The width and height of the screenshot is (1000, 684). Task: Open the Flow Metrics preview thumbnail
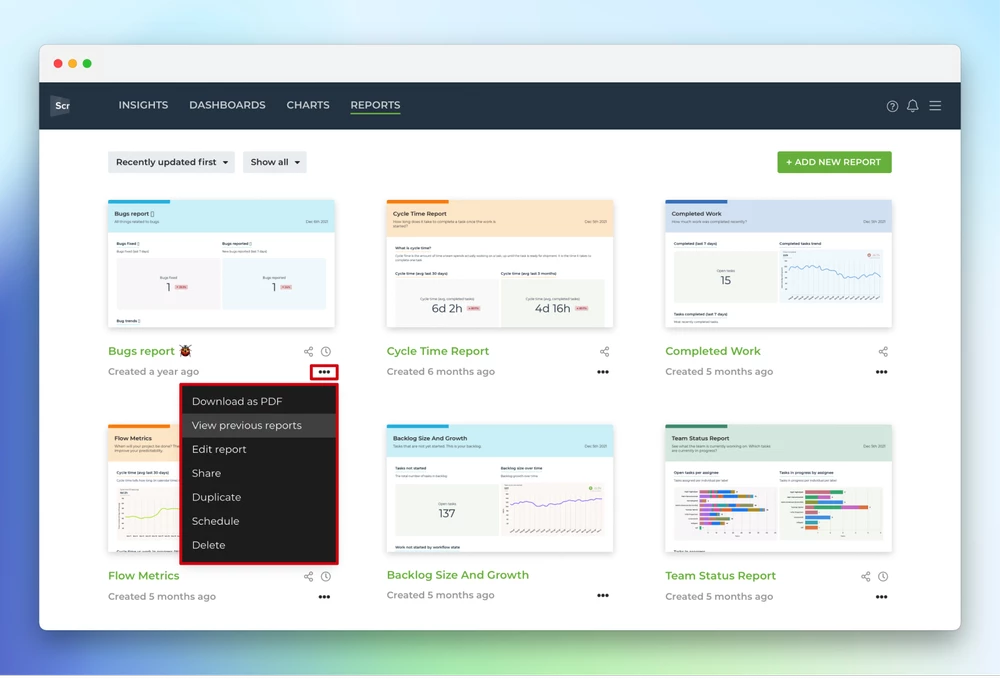point(144,488)
